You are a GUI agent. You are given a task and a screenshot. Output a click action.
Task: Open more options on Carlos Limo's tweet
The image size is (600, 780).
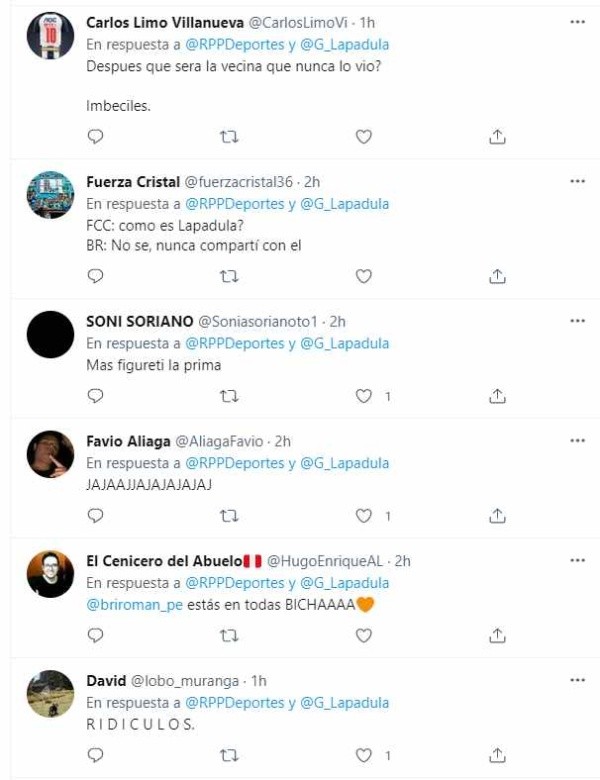pyautogui.click(x=577, y=22)
